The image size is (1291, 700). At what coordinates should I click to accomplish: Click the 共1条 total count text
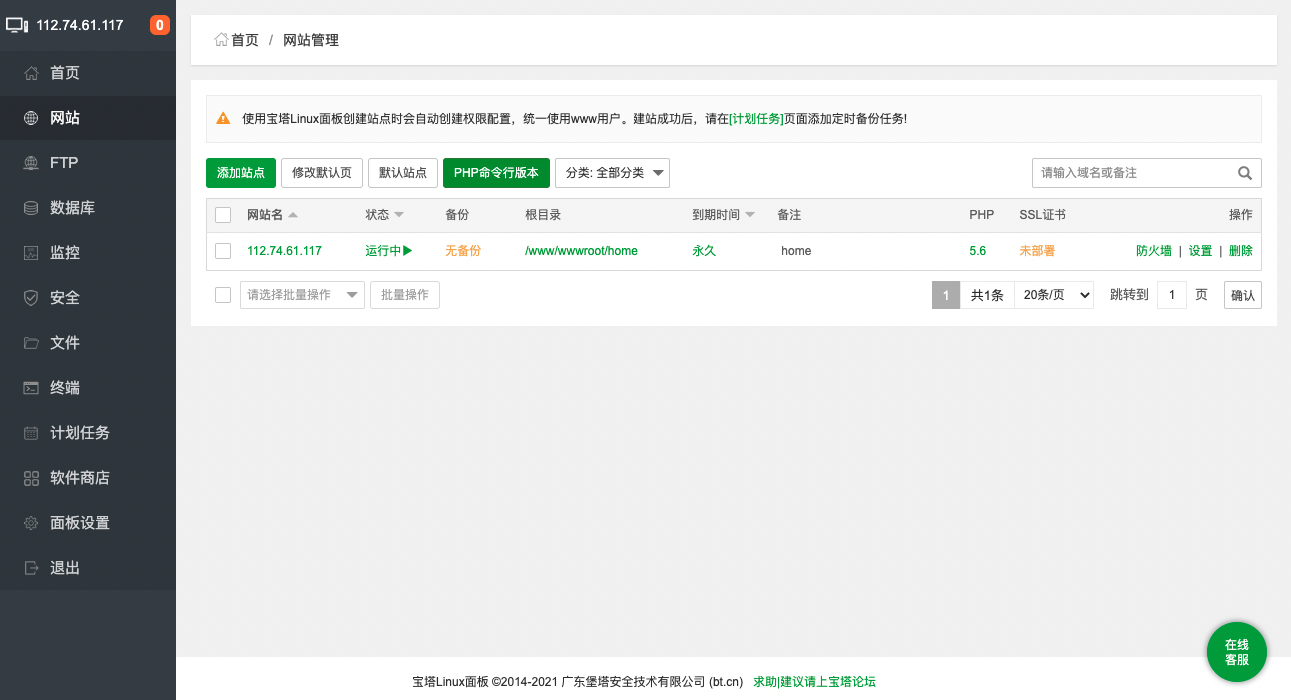tap(987, 296)
